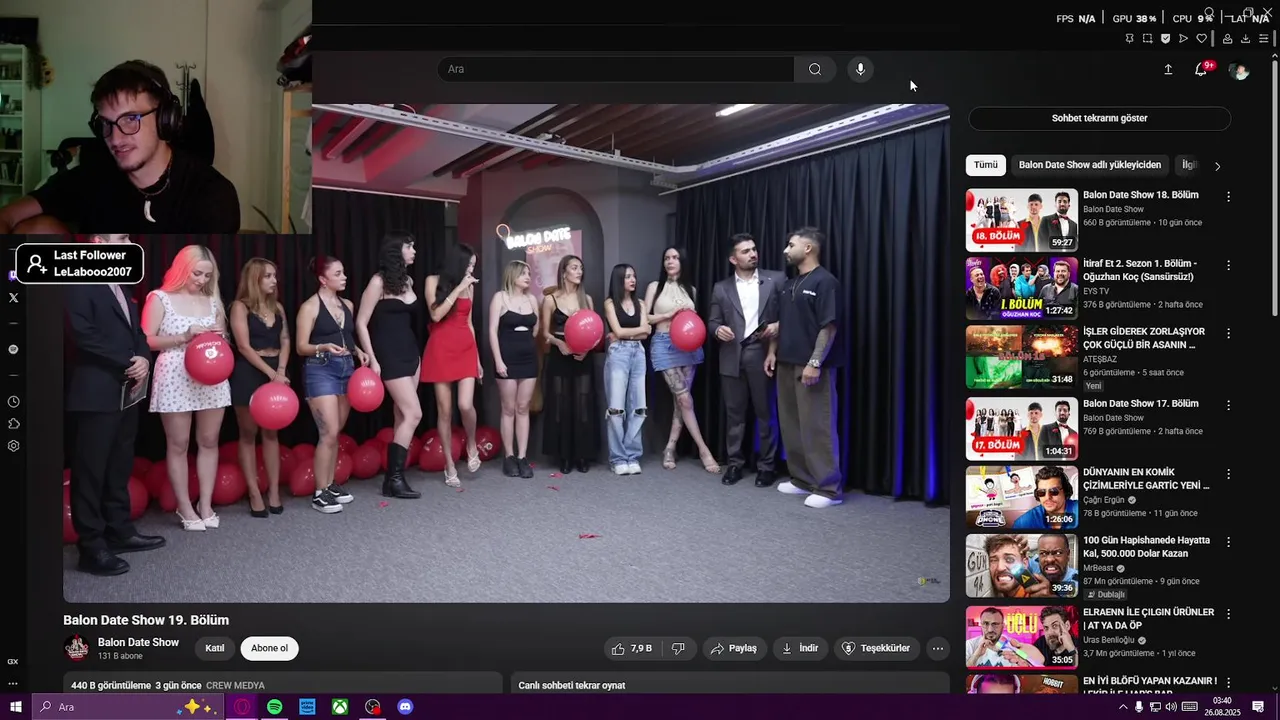
Task: Select the Tümü filter chip
Action: pos(986,165)
